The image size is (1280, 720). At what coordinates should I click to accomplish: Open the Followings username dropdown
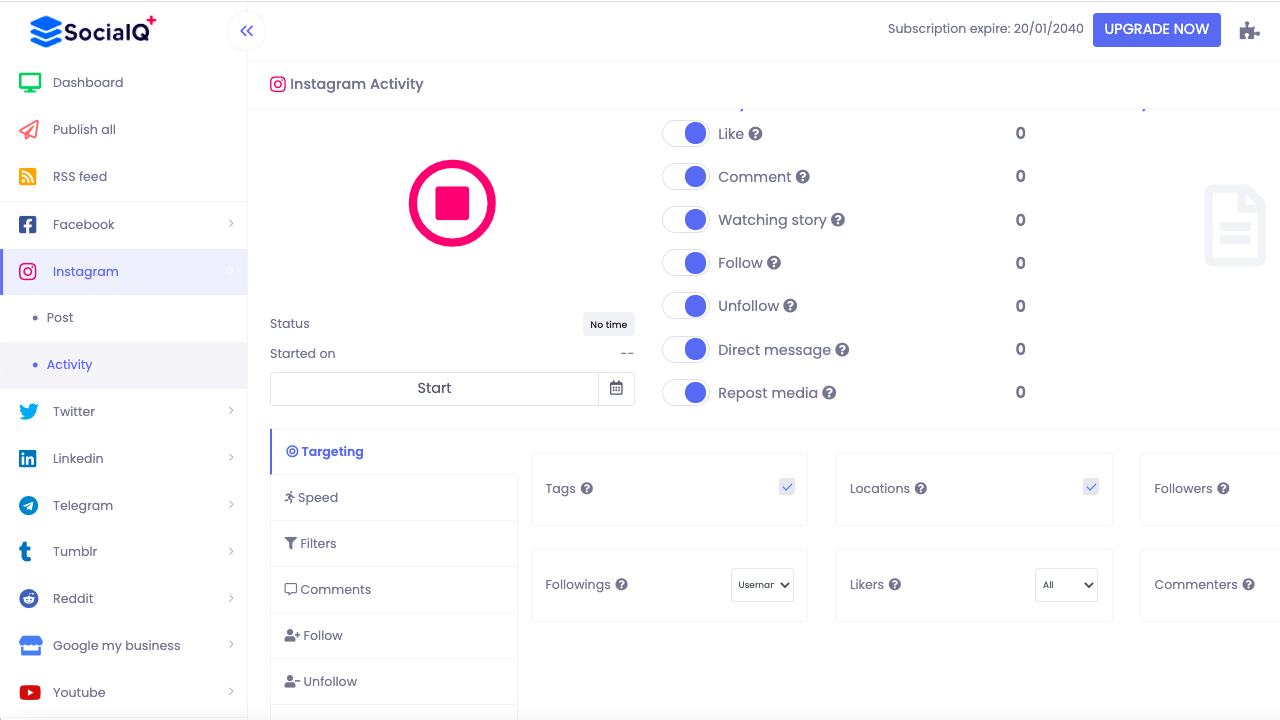tap(762, 585)
